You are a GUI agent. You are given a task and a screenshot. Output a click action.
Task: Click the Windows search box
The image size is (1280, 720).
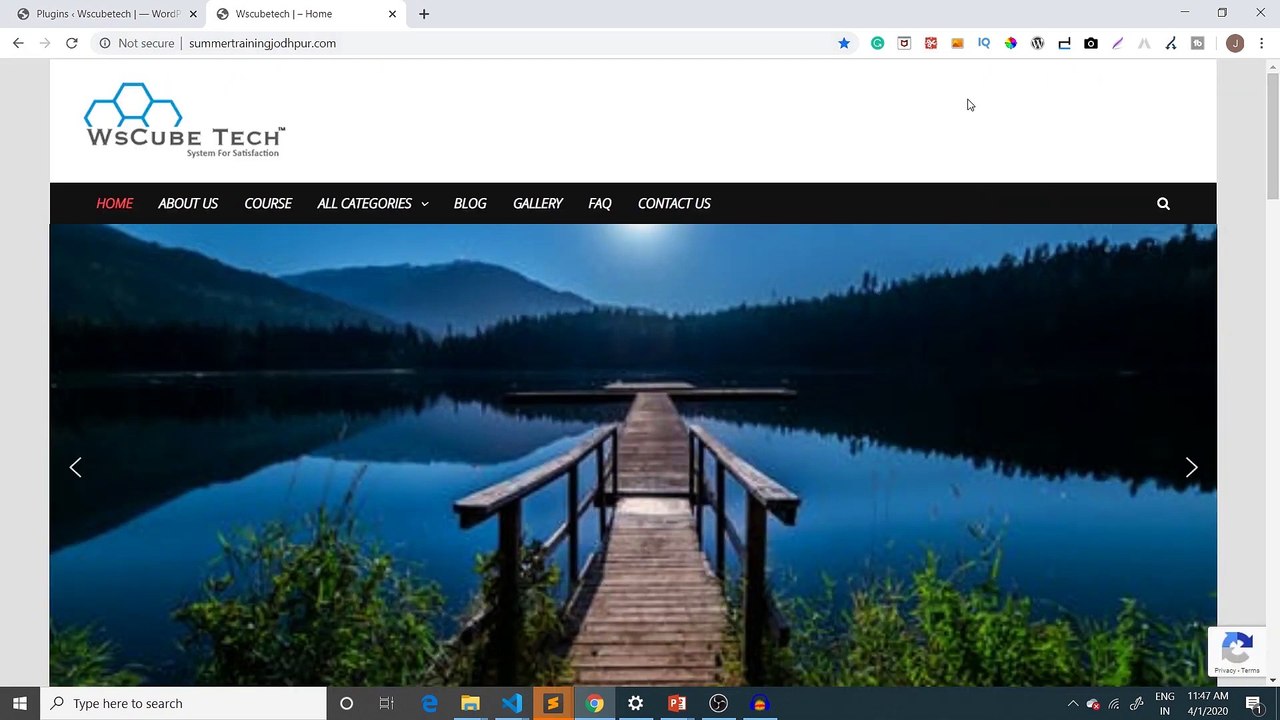coord(183,703)
